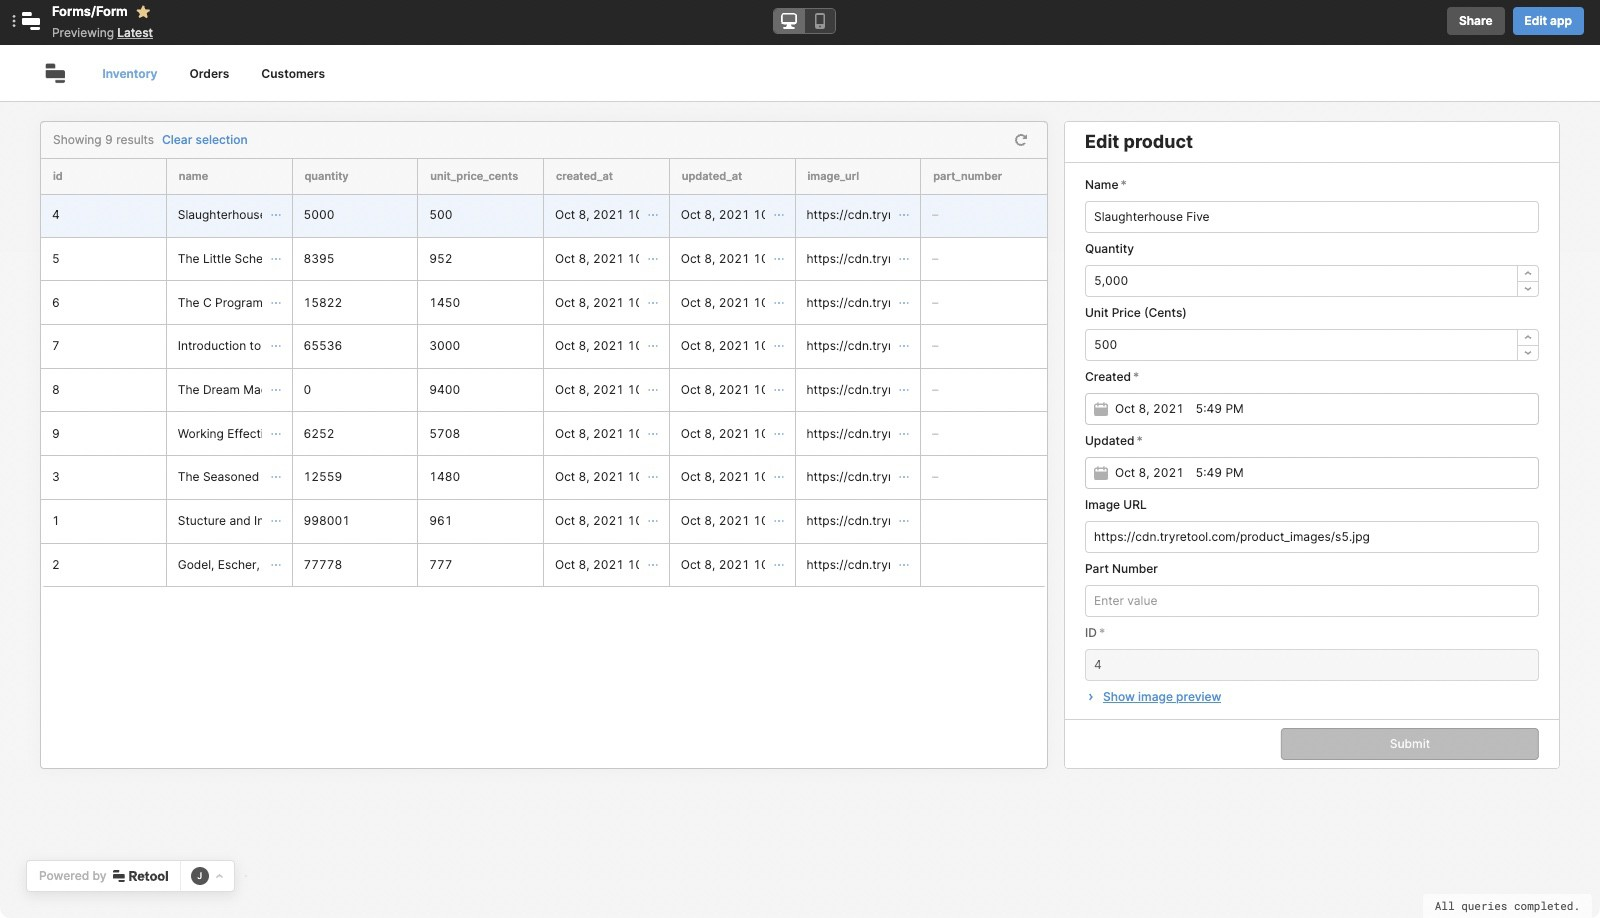The height and width of the screenshot is (918, 1600).
Task: Expand created_at ellipsis in Godel, Escher row
Action: point(653,565)
